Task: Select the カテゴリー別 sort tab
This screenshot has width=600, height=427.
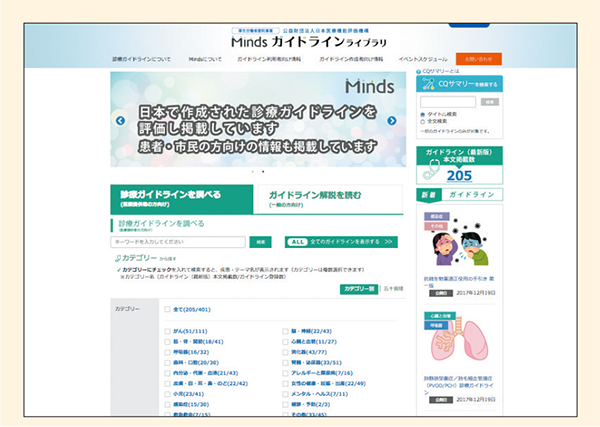Action: click(x=359, y=289)
